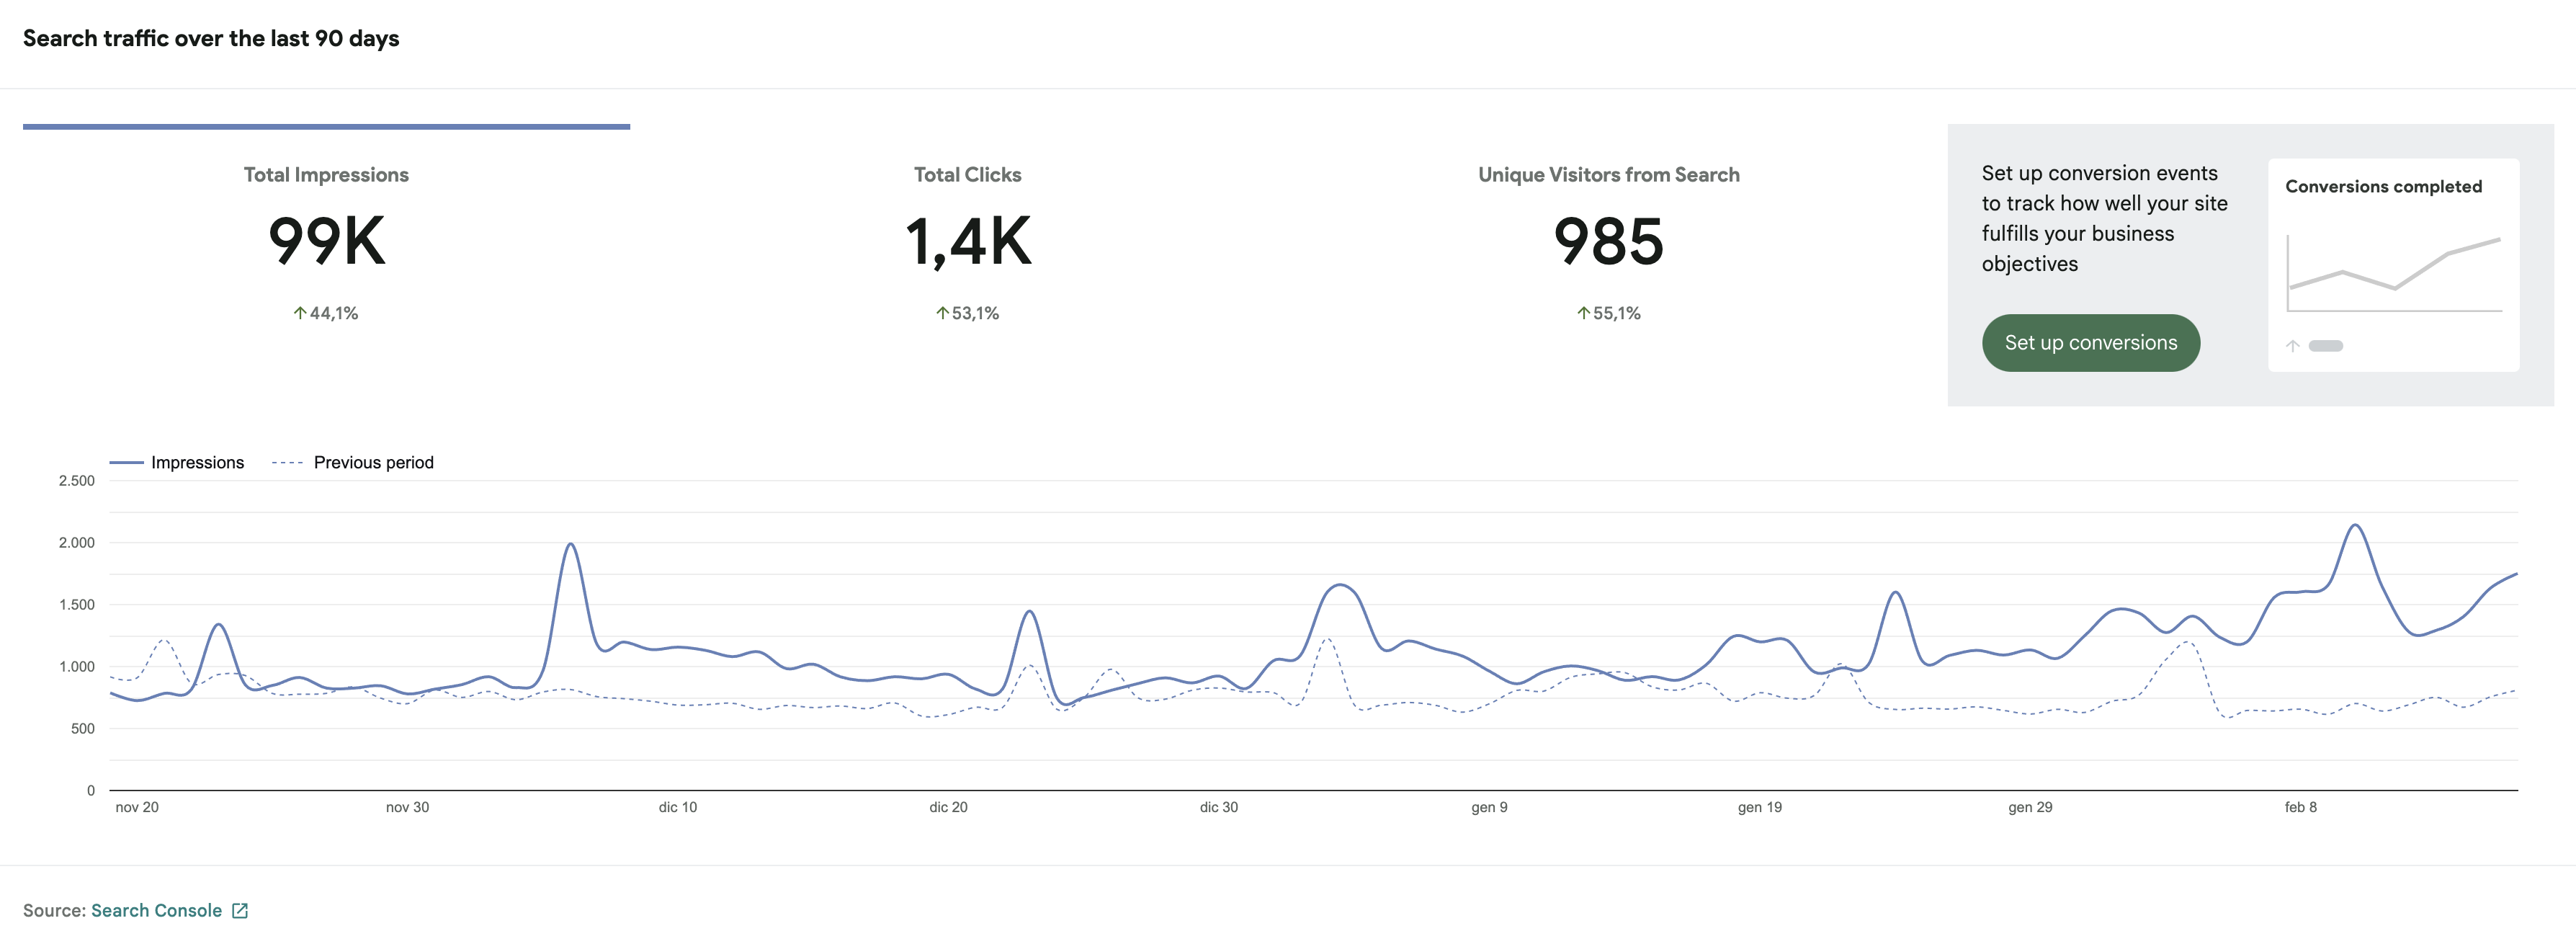The width and height of the screenshot is (2576, 944).
Task: Click the feb 8 date label on axis
Action: point(2300,807)
